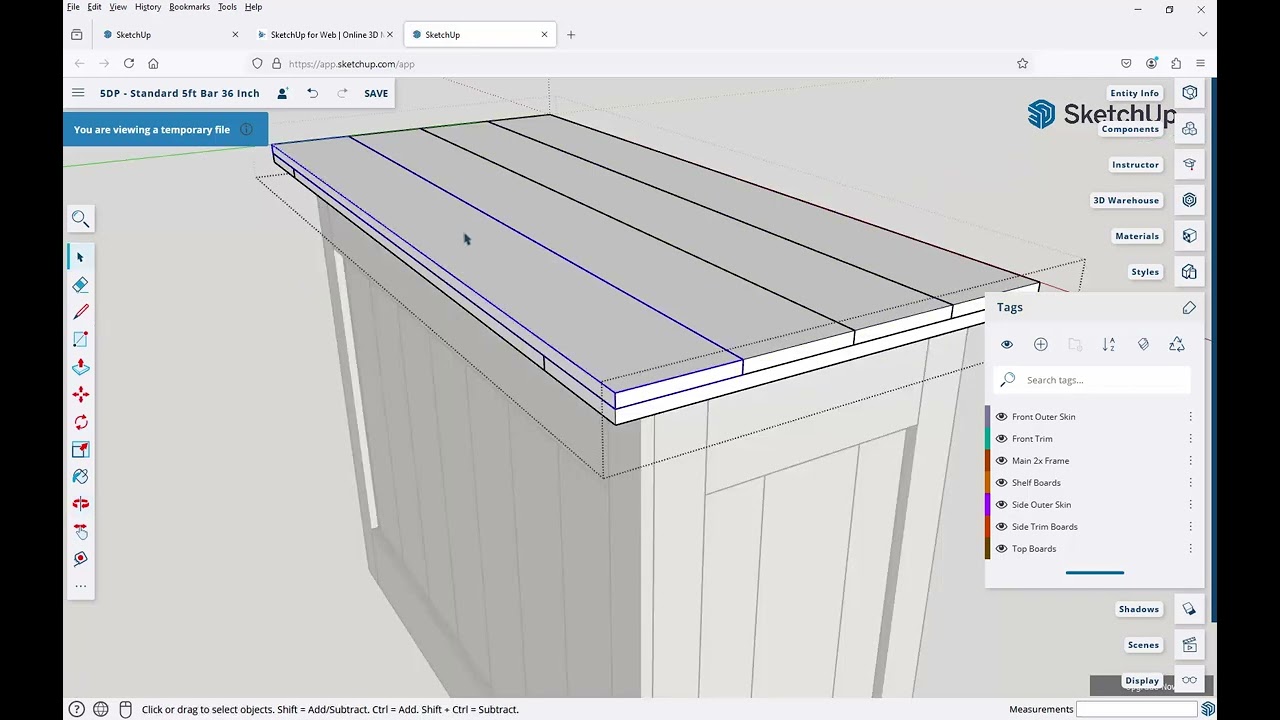Add a new tag with plus icon
The height and width of the screenshot is (720, 1280).
1041,344
